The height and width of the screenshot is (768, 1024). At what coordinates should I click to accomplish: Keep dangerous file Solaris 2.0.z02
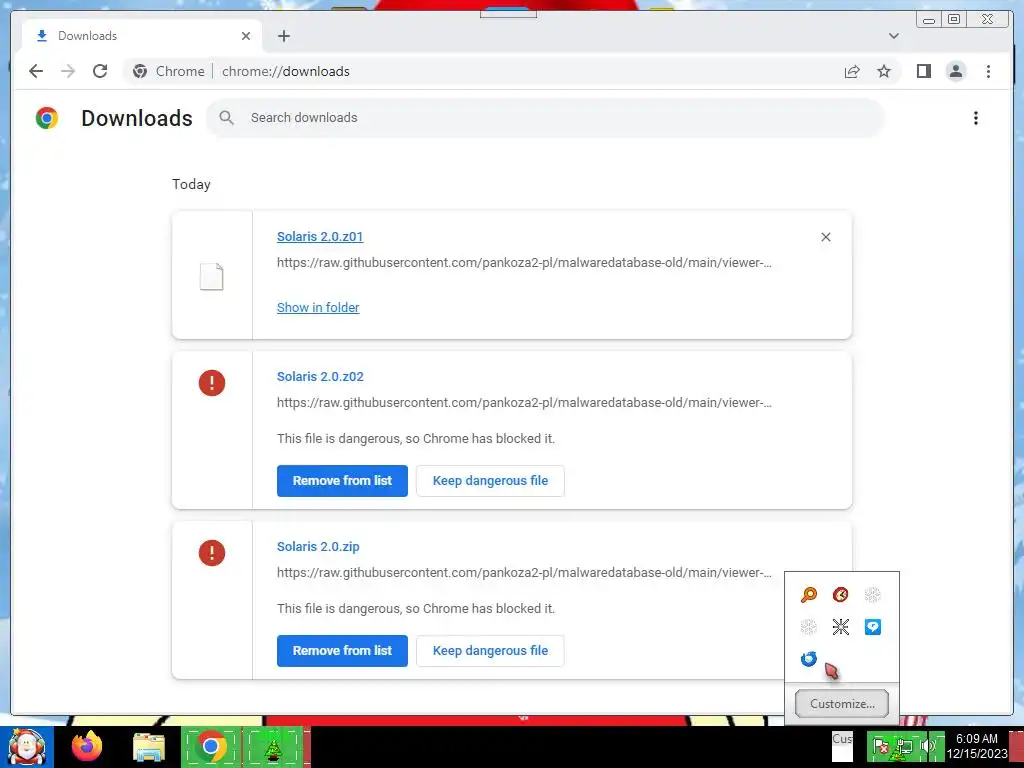click(490, 481)
